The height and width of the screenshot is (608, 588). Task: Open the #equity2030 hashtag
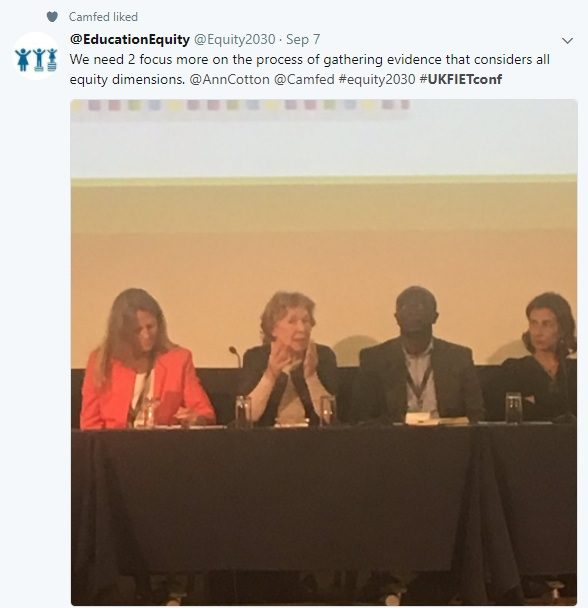pos(377,79)
